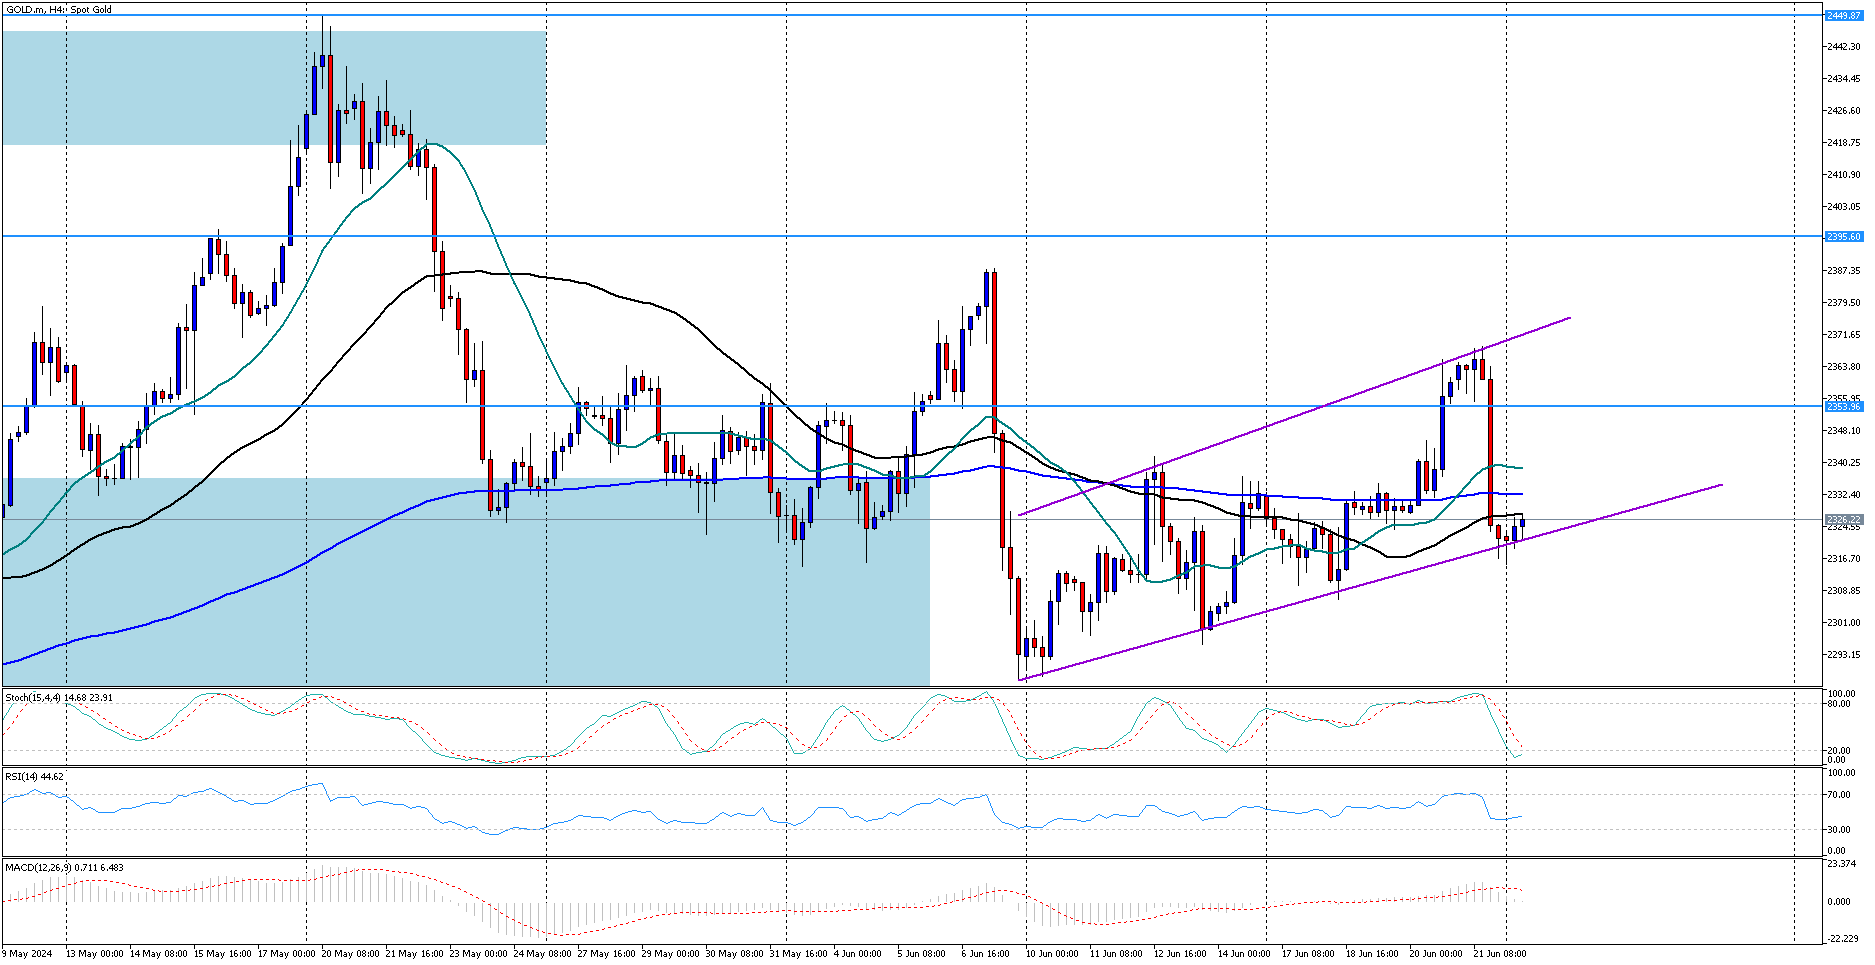Image resolution: width=1875 pixels, height=965 pixels.
Task: Click the 2332.40 price scale label
Action: (1843, 495)
